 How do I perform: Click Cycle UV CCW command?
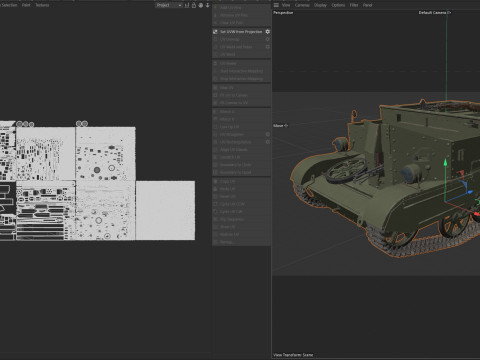(241, 204)
